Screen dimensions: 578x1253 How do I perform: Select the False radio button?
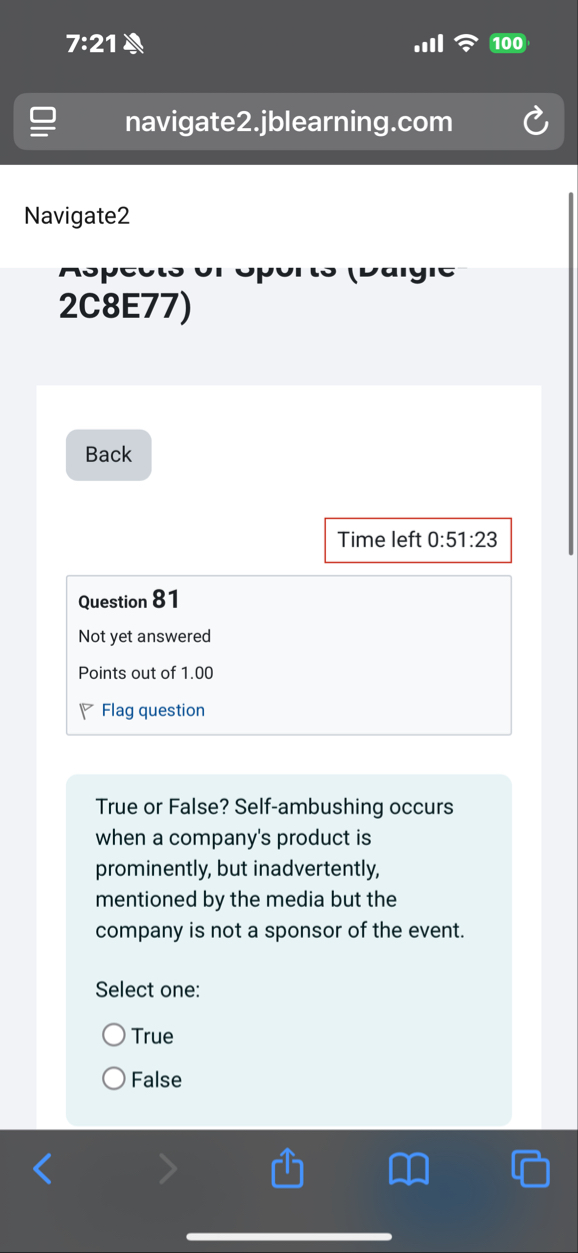coord(113,1078)
